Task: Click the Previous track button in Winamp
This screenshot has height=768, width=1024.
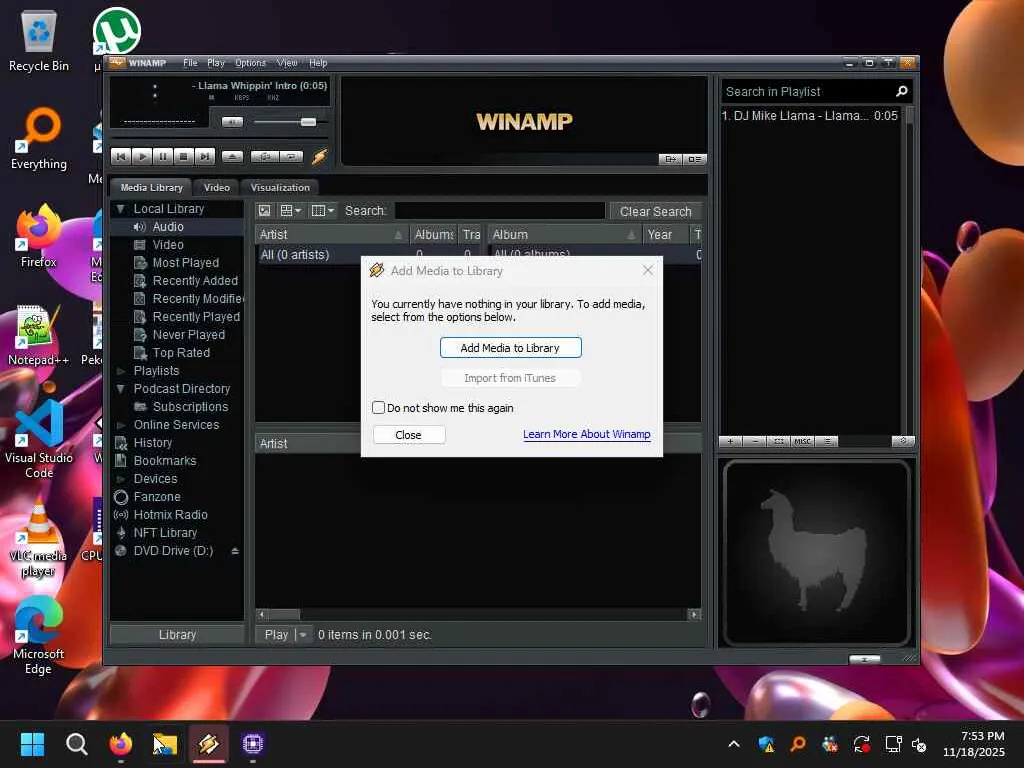Action: (x=121, y=157)
